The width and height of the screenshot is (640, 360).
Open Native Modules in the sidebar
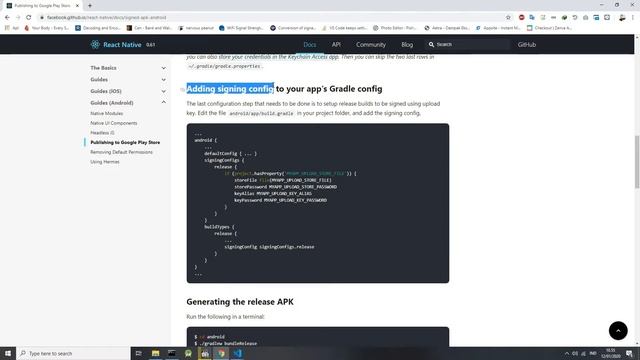(107, 113)
